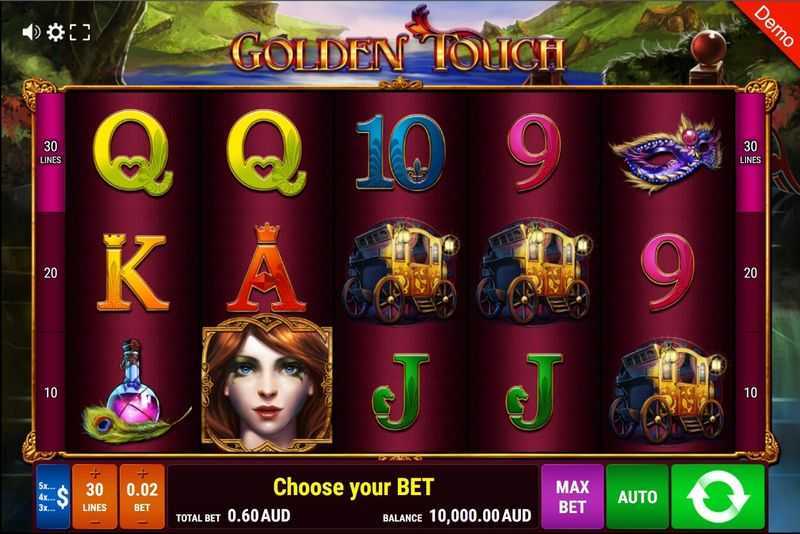This screenshot has width=800, height=534.
Task: Click the MAX BET button
Action: [572, 497]
